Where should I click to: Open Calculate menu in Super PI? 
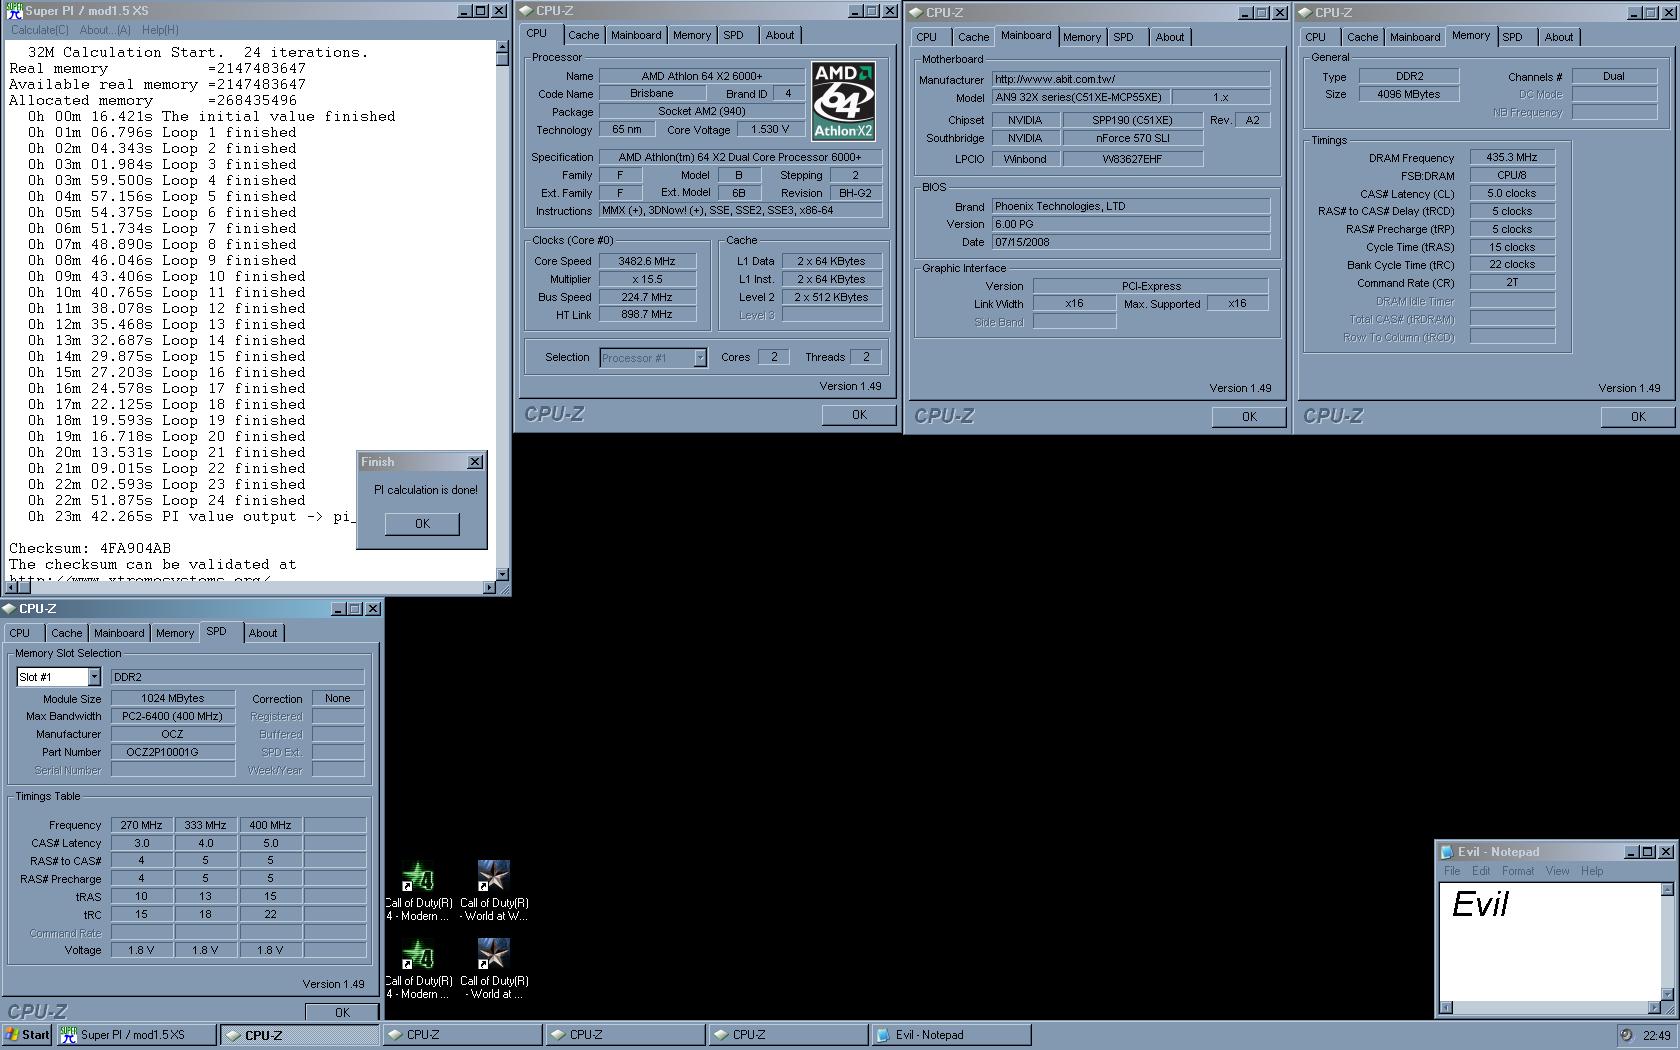tap(40, 30)
